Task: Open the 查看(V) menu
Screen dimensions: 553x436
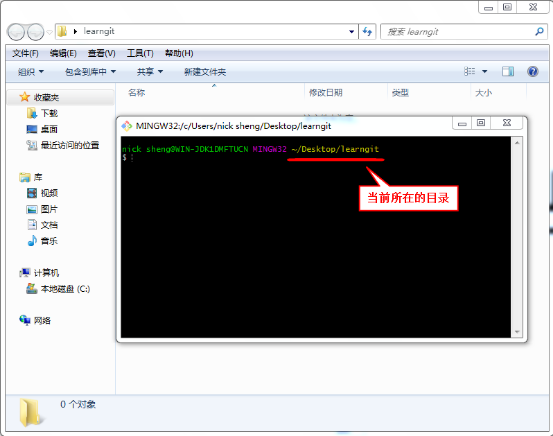Action: point(102,53)
